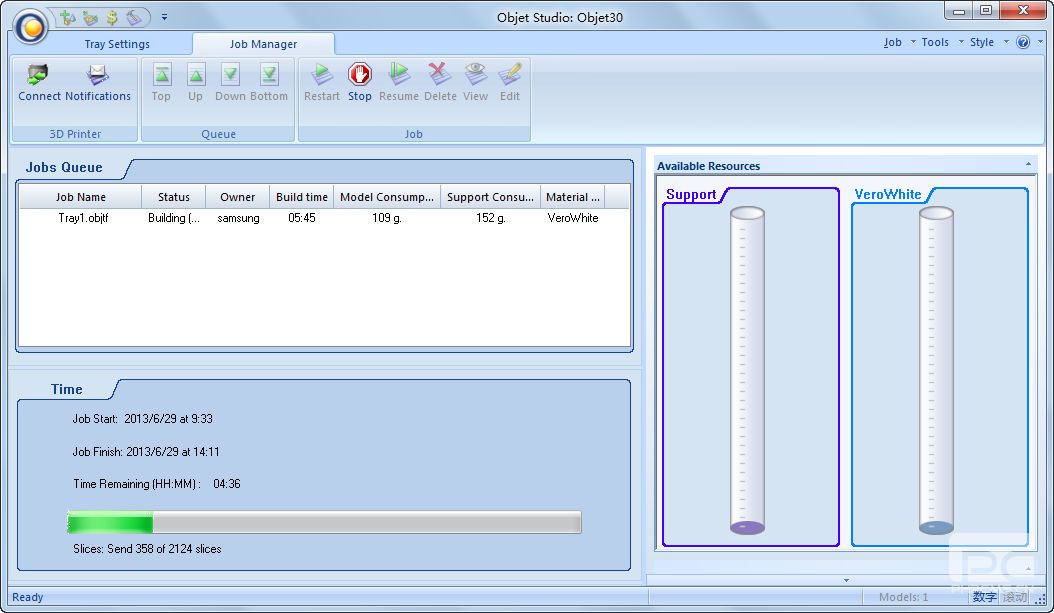This screenshot has width=1054, height=613.
Task: Open the round Objet application menu button
Action: pos(31,27)
